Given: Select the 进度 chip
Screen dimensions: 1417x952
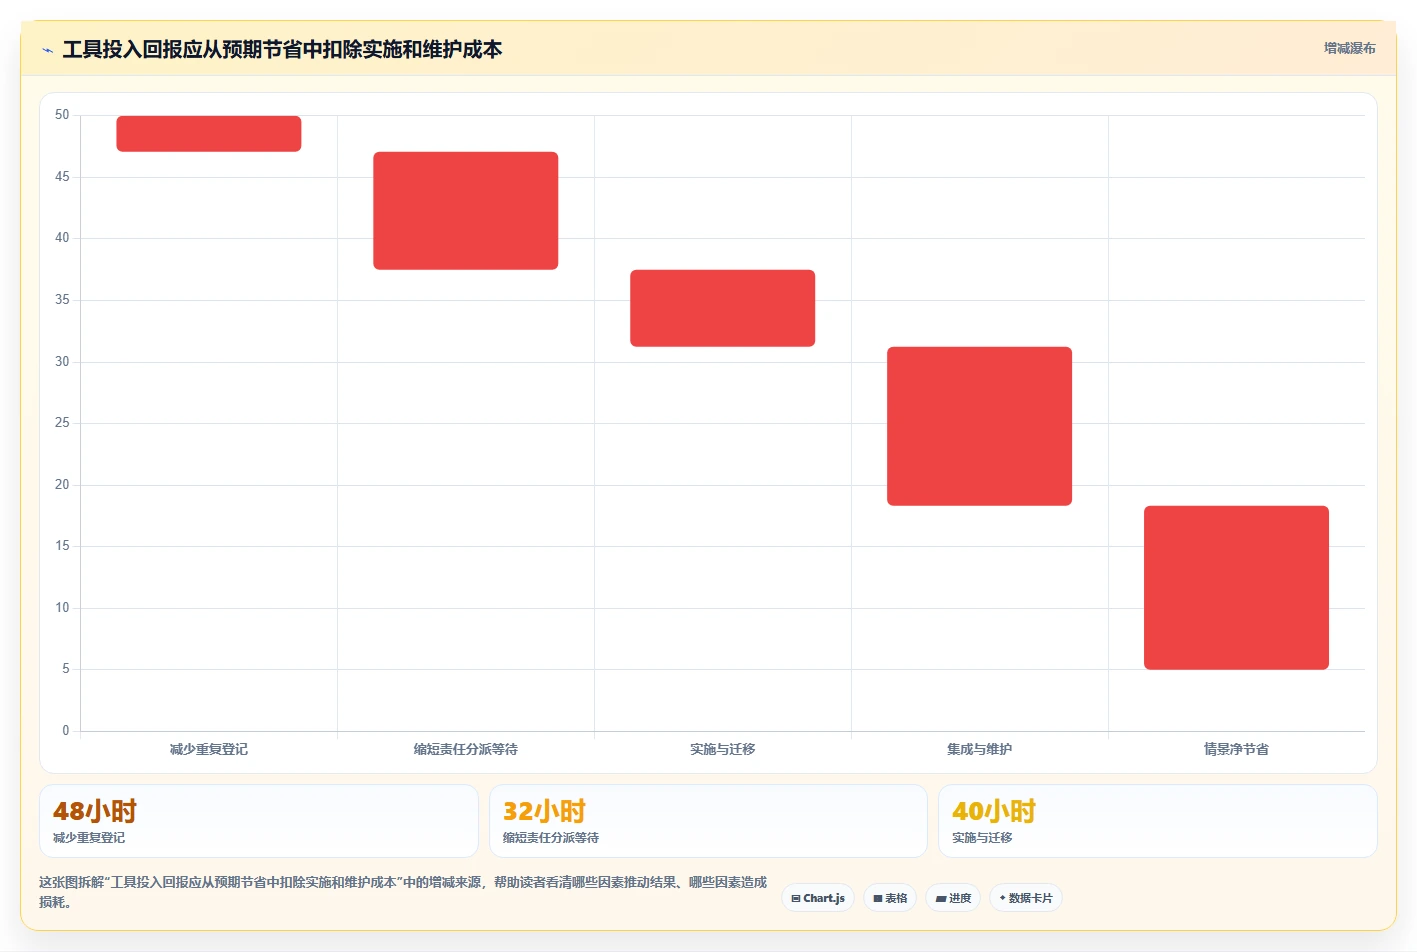Looking at the screenshot, I should [953, 898].
